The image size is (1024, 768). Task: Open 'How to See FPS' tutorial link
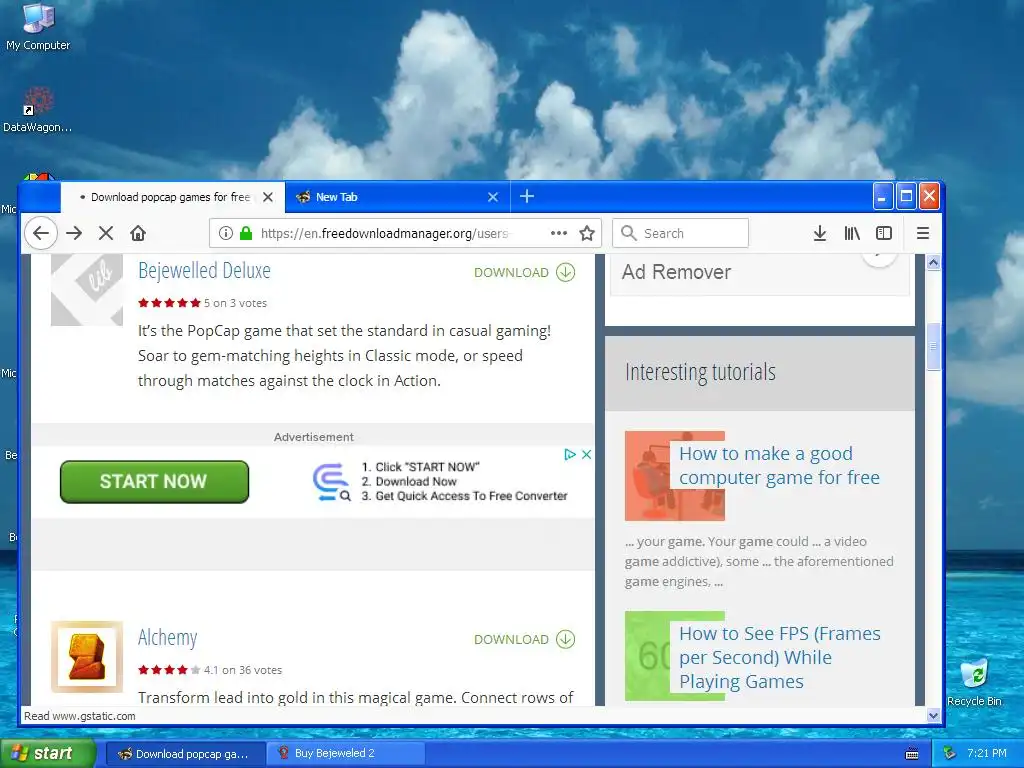(780, 658)
